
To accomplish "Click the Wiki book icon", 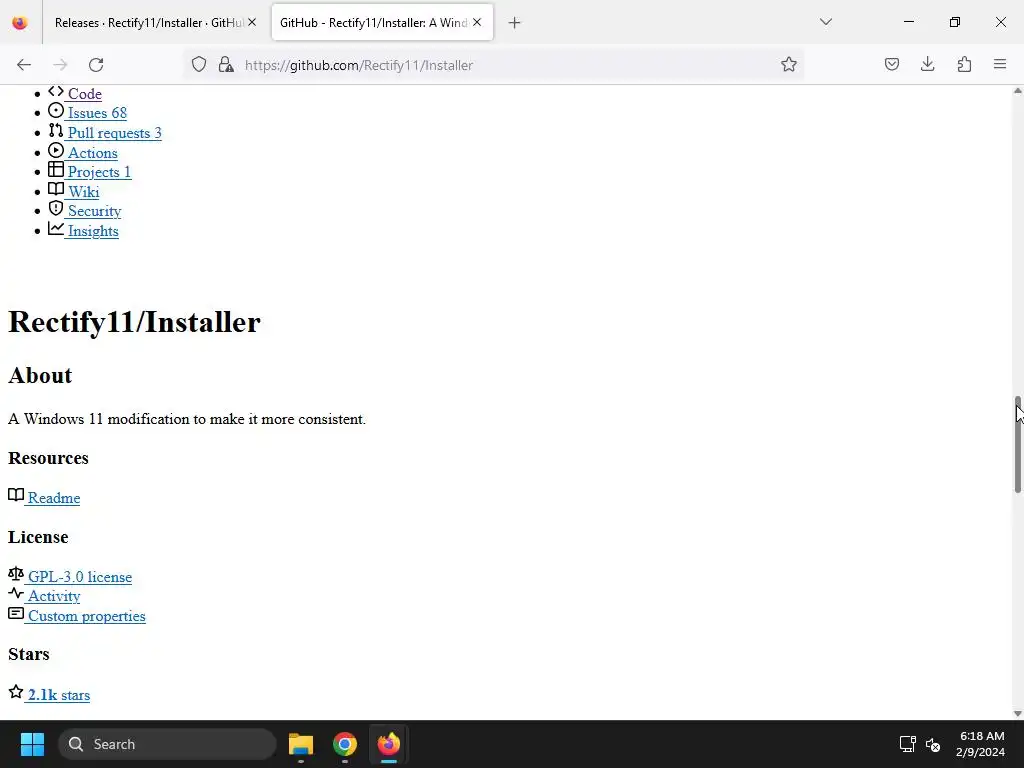I will pyautogui.click(x=56, y=189).
